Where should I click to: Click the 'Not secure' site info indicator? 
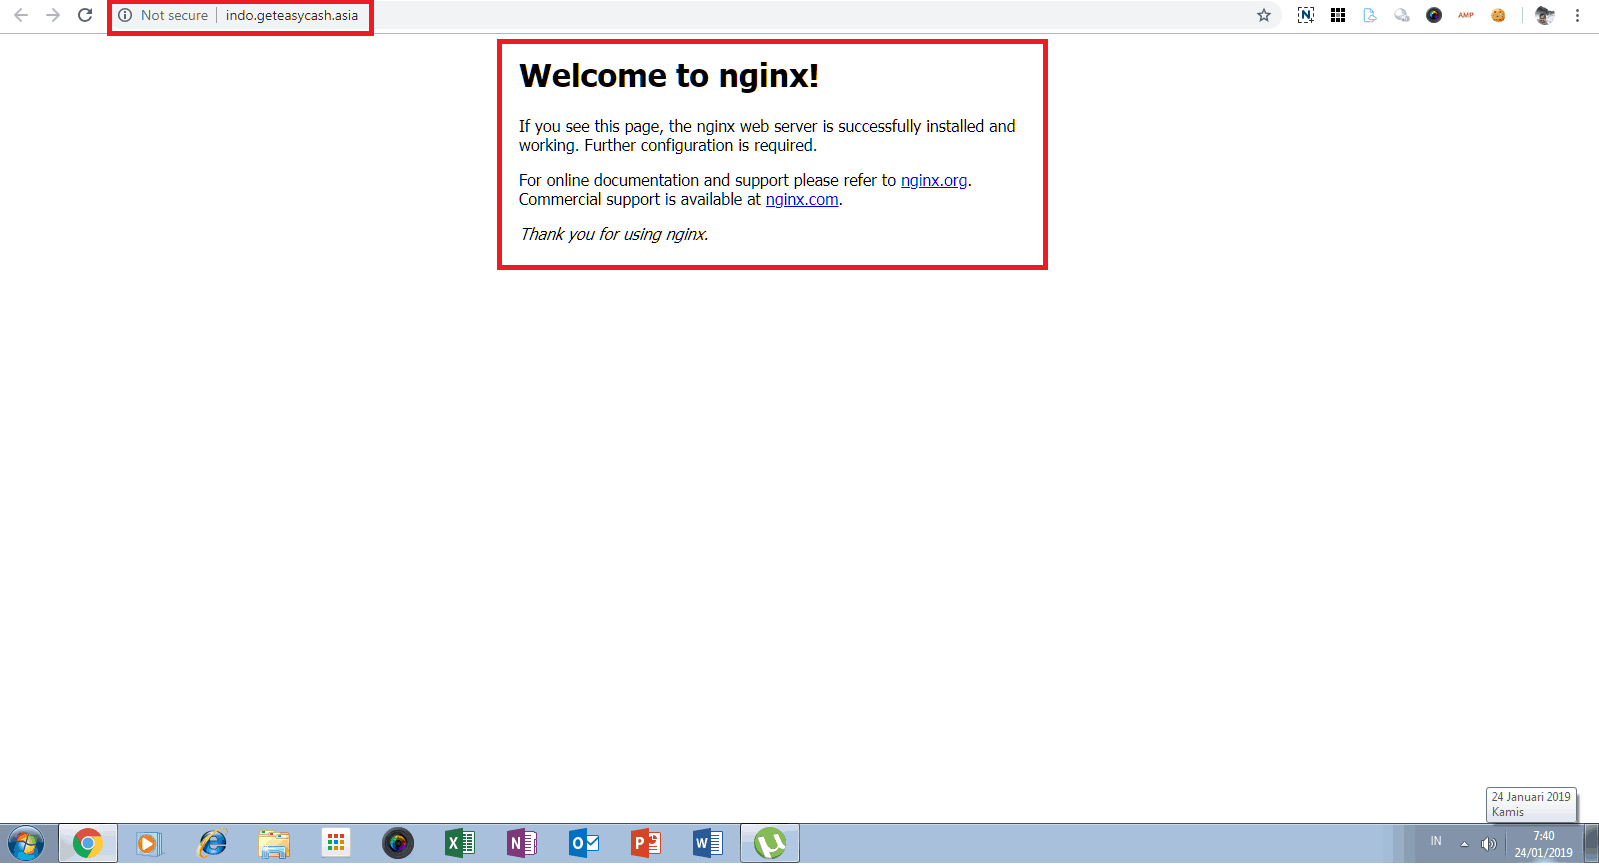[x=164, y=15]
